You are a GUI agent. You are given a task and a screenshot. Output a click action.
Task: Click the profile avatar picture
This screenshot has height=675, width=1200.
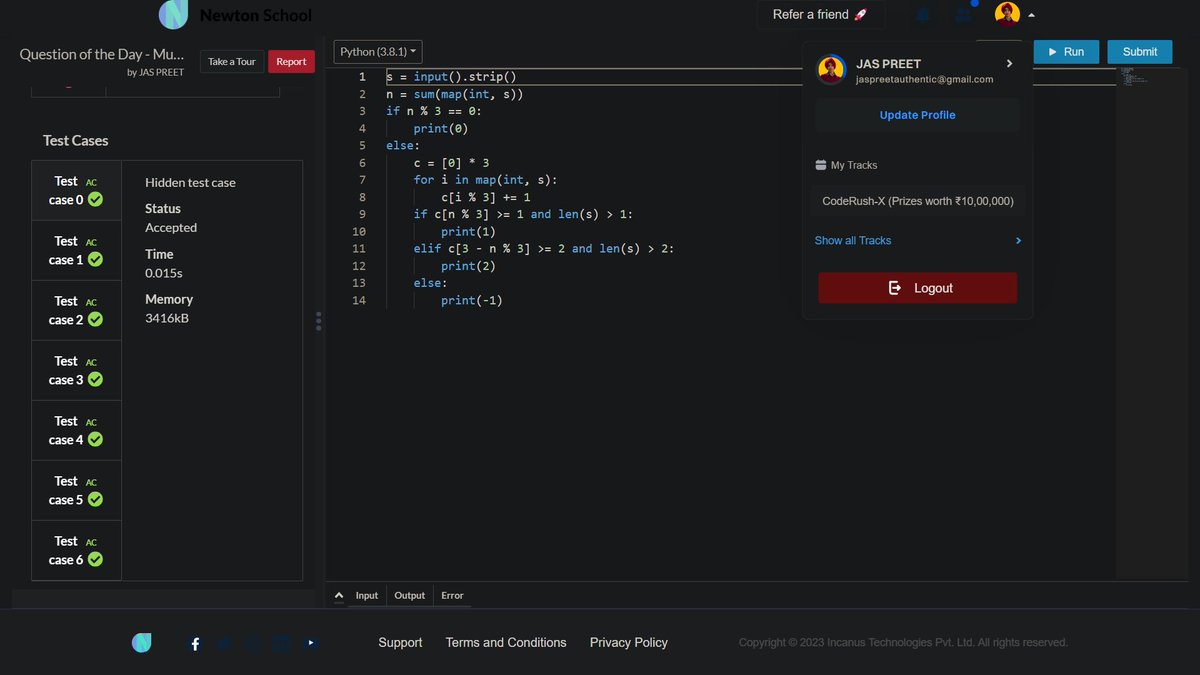(x=1006, y=13)
